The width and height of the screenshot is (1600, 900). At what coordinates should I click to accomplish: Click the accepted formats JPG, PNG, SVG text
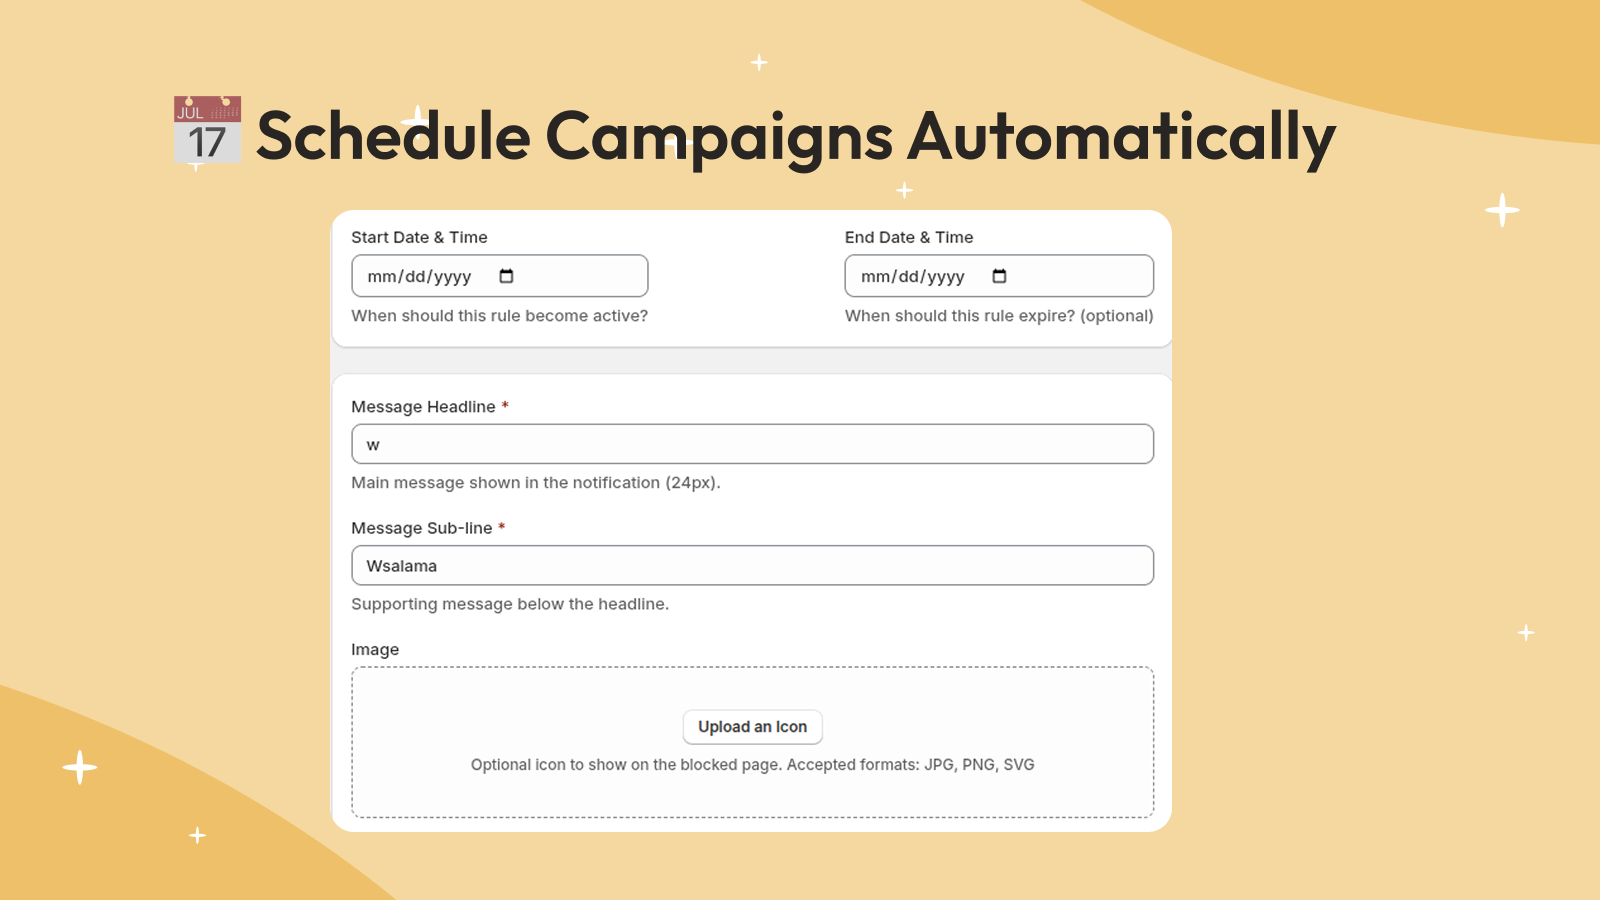pos(752,764)
